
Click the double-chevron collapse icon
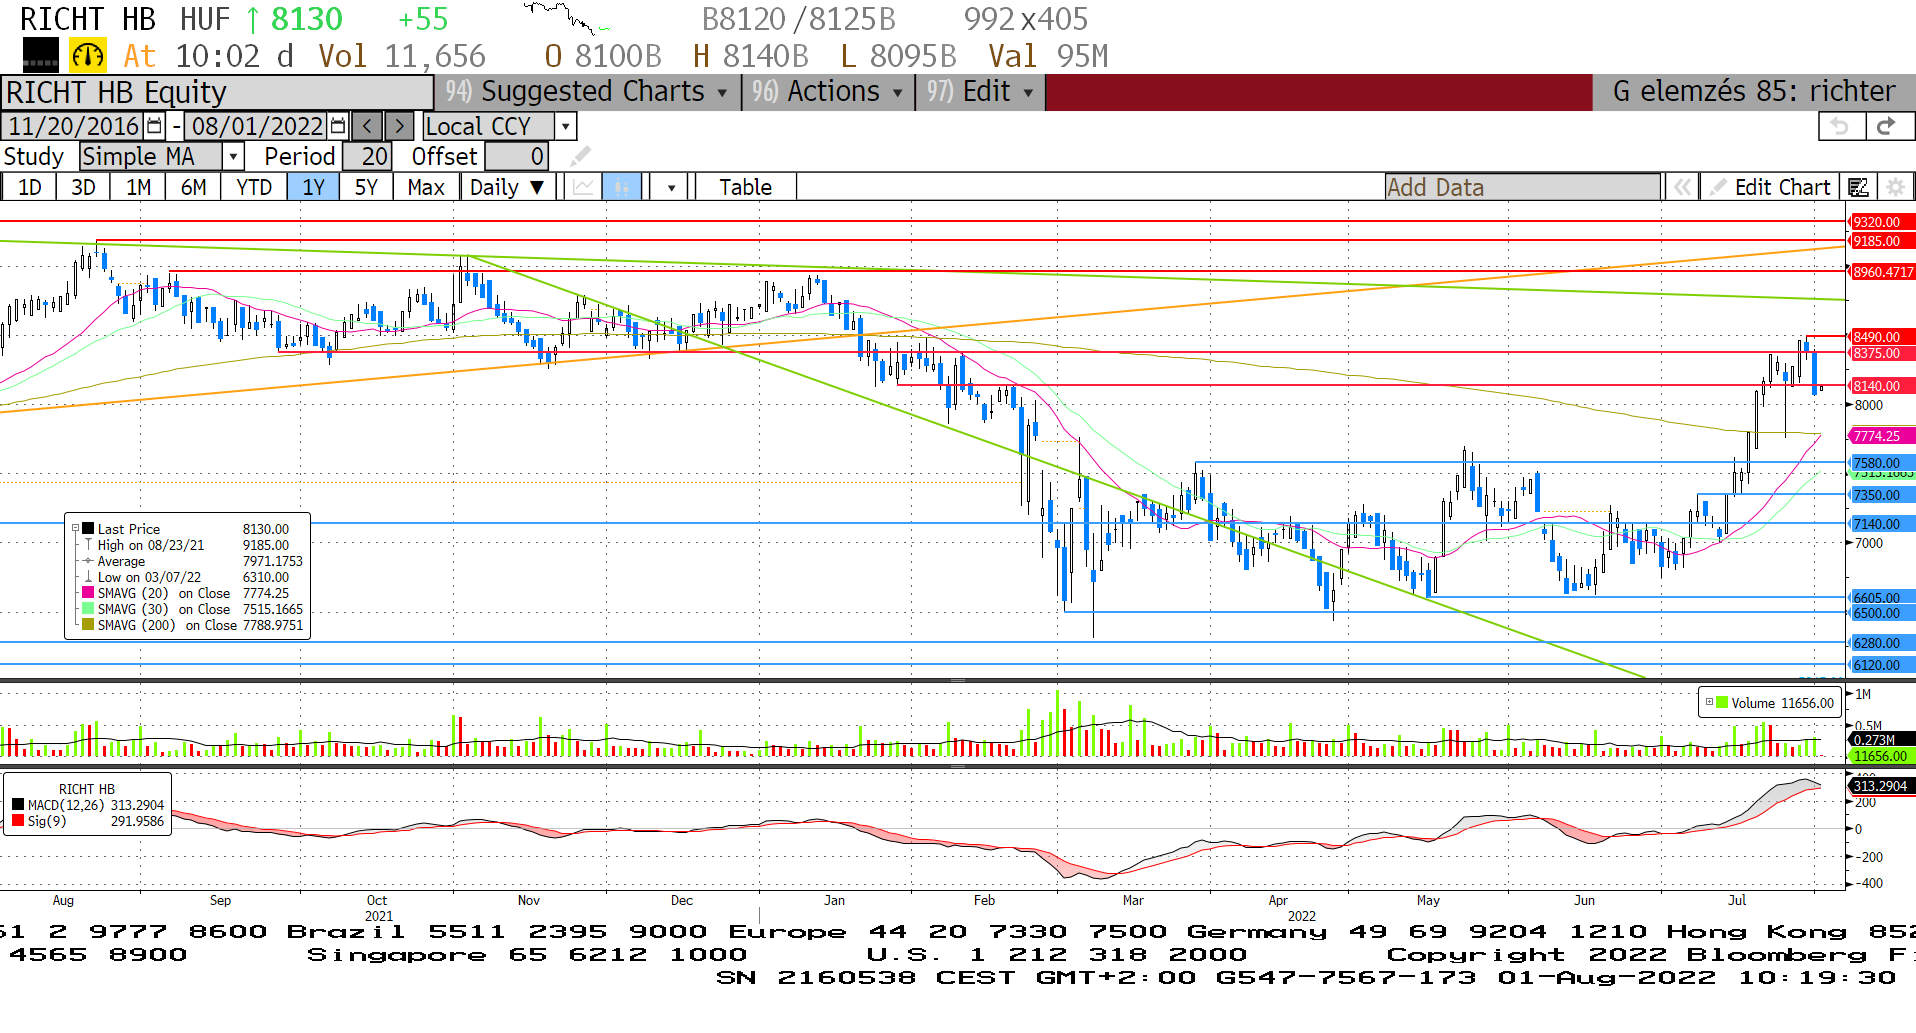point(1683,187)
